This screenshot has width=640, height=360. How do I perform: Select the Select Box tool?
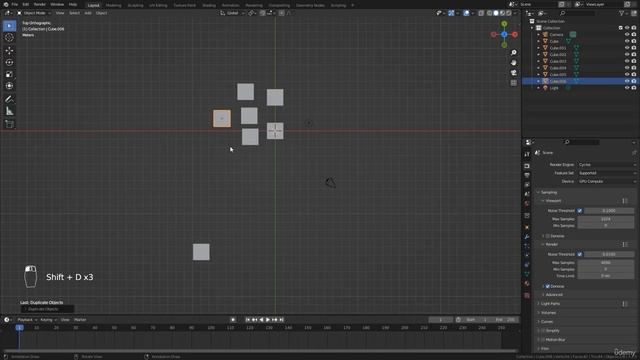tap(9, 26)
